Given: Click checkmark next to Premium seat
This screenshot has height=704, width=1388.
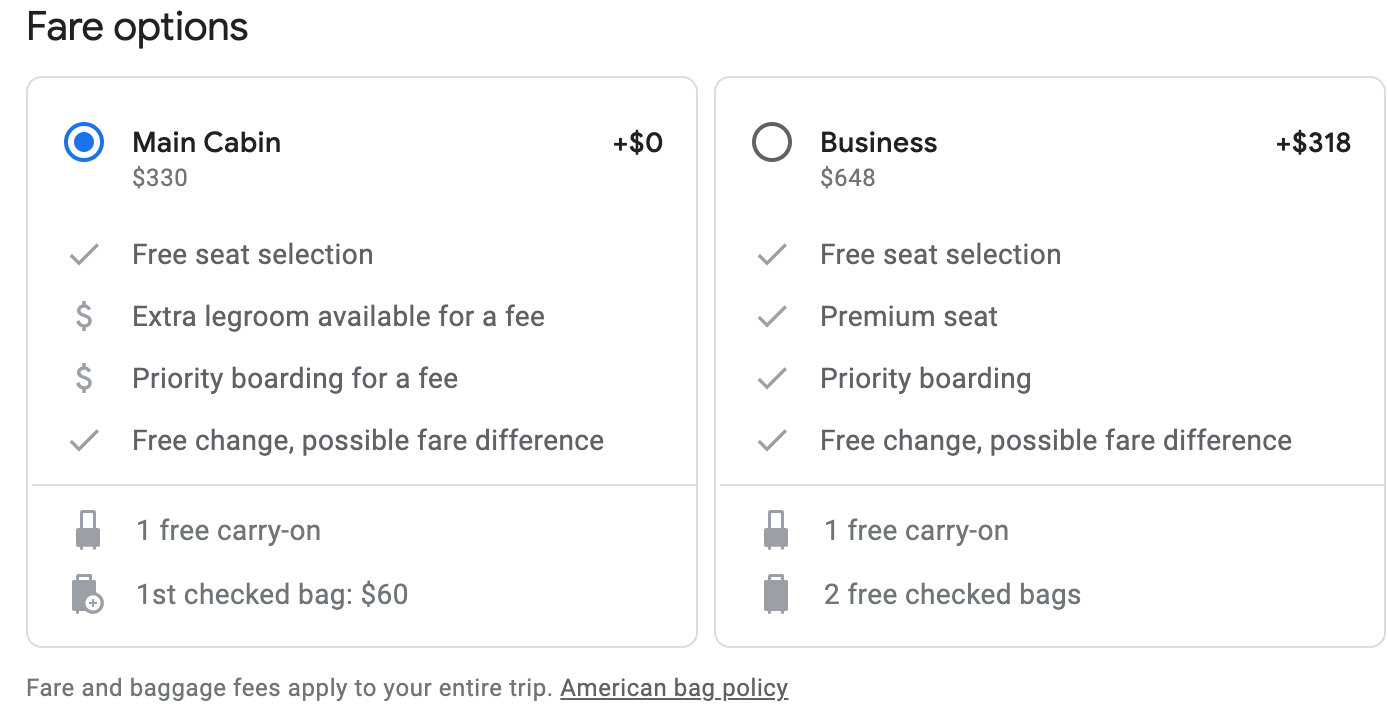Looking at the screenshot, I should [x=772, y=317].
